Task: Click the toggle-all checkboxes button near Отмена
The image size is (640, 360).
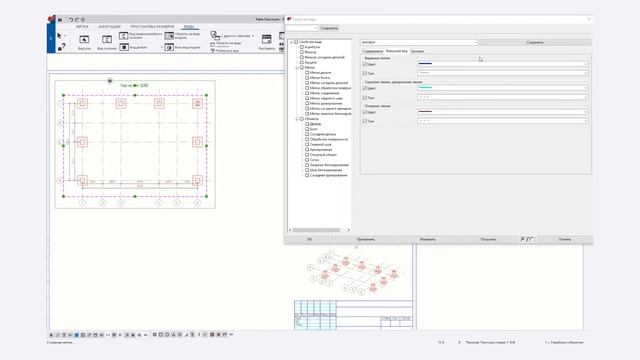Action: click(x=527, y=239)
